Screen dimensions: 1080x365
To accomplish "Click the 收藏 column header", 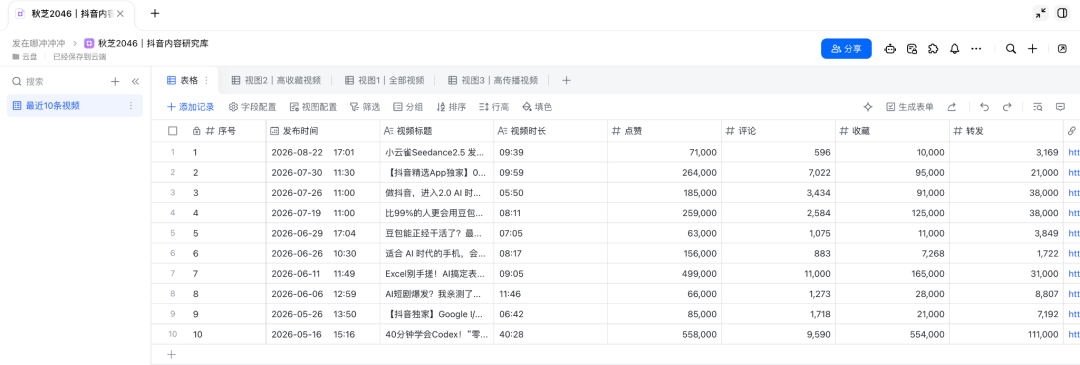I will coord(892,131).
